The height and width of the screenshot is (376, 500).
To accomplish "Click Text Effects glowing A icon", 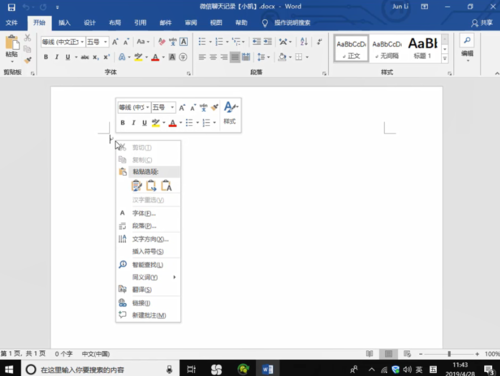I will point(122,57).
